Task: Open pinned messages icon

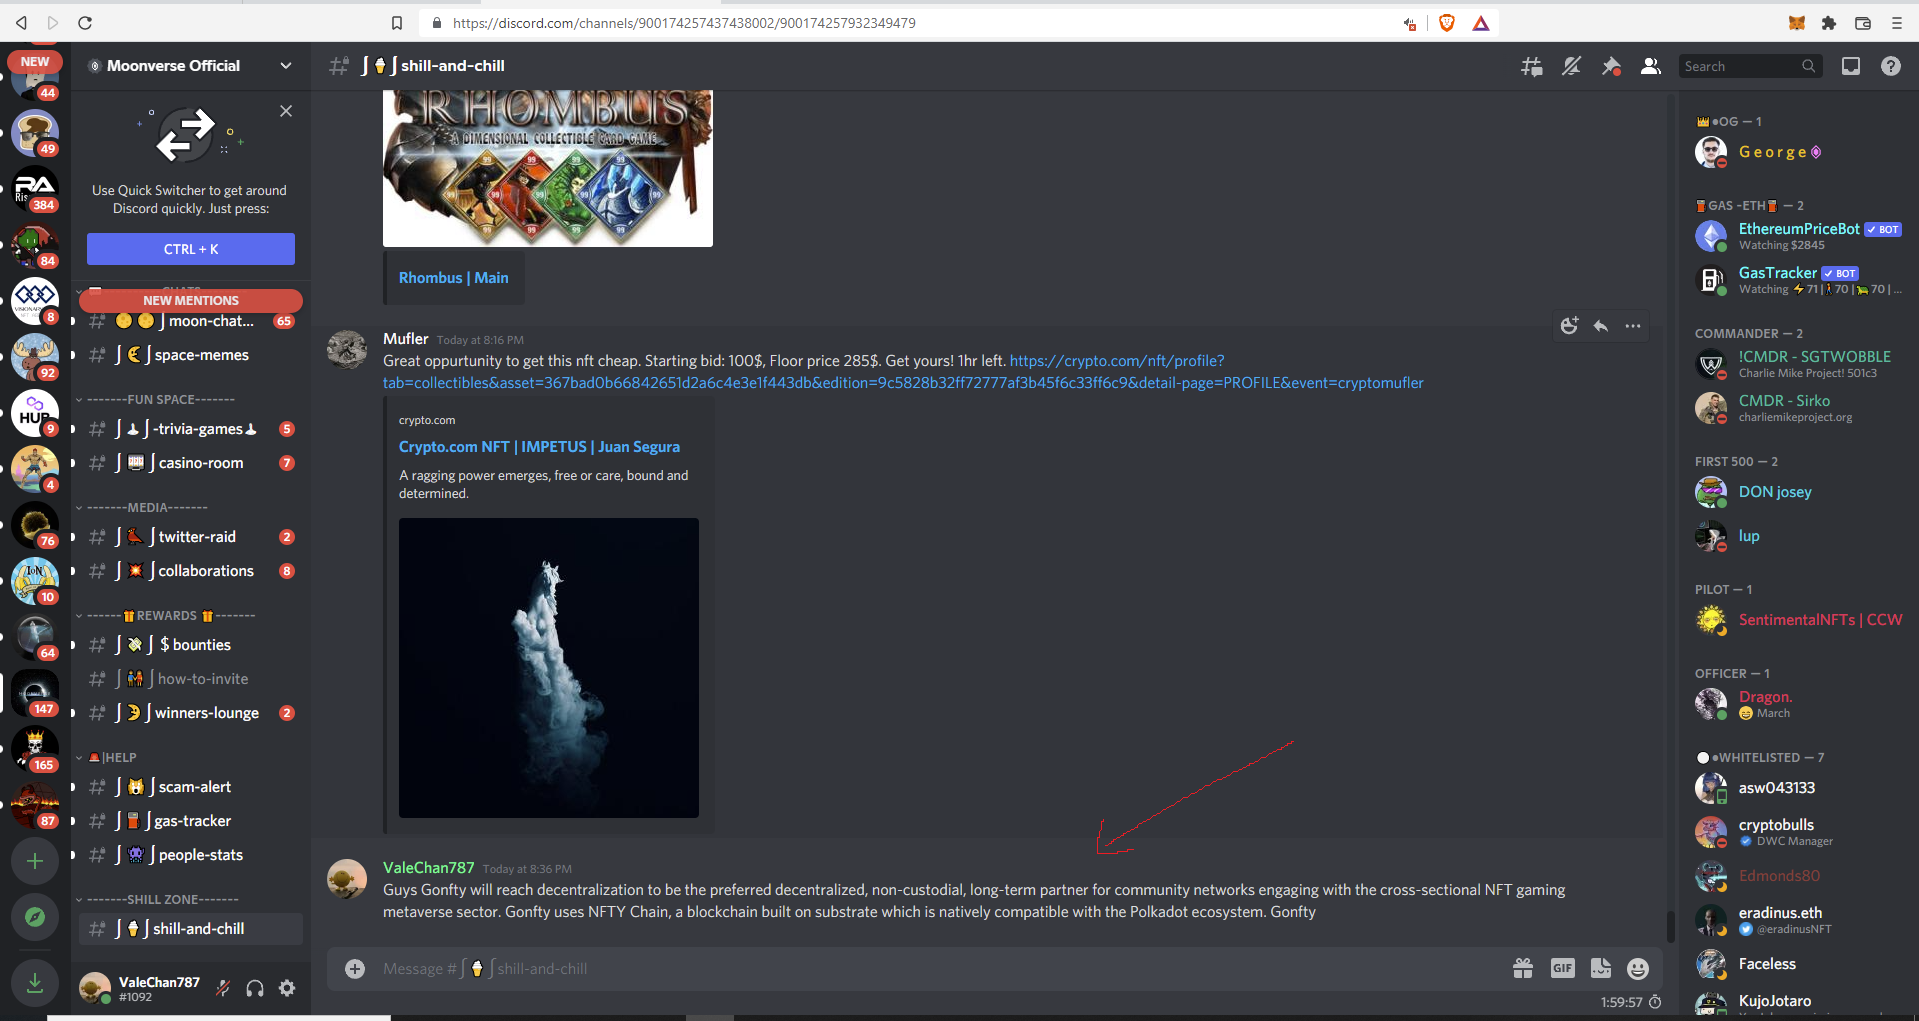Action: tap(1611, 66)
